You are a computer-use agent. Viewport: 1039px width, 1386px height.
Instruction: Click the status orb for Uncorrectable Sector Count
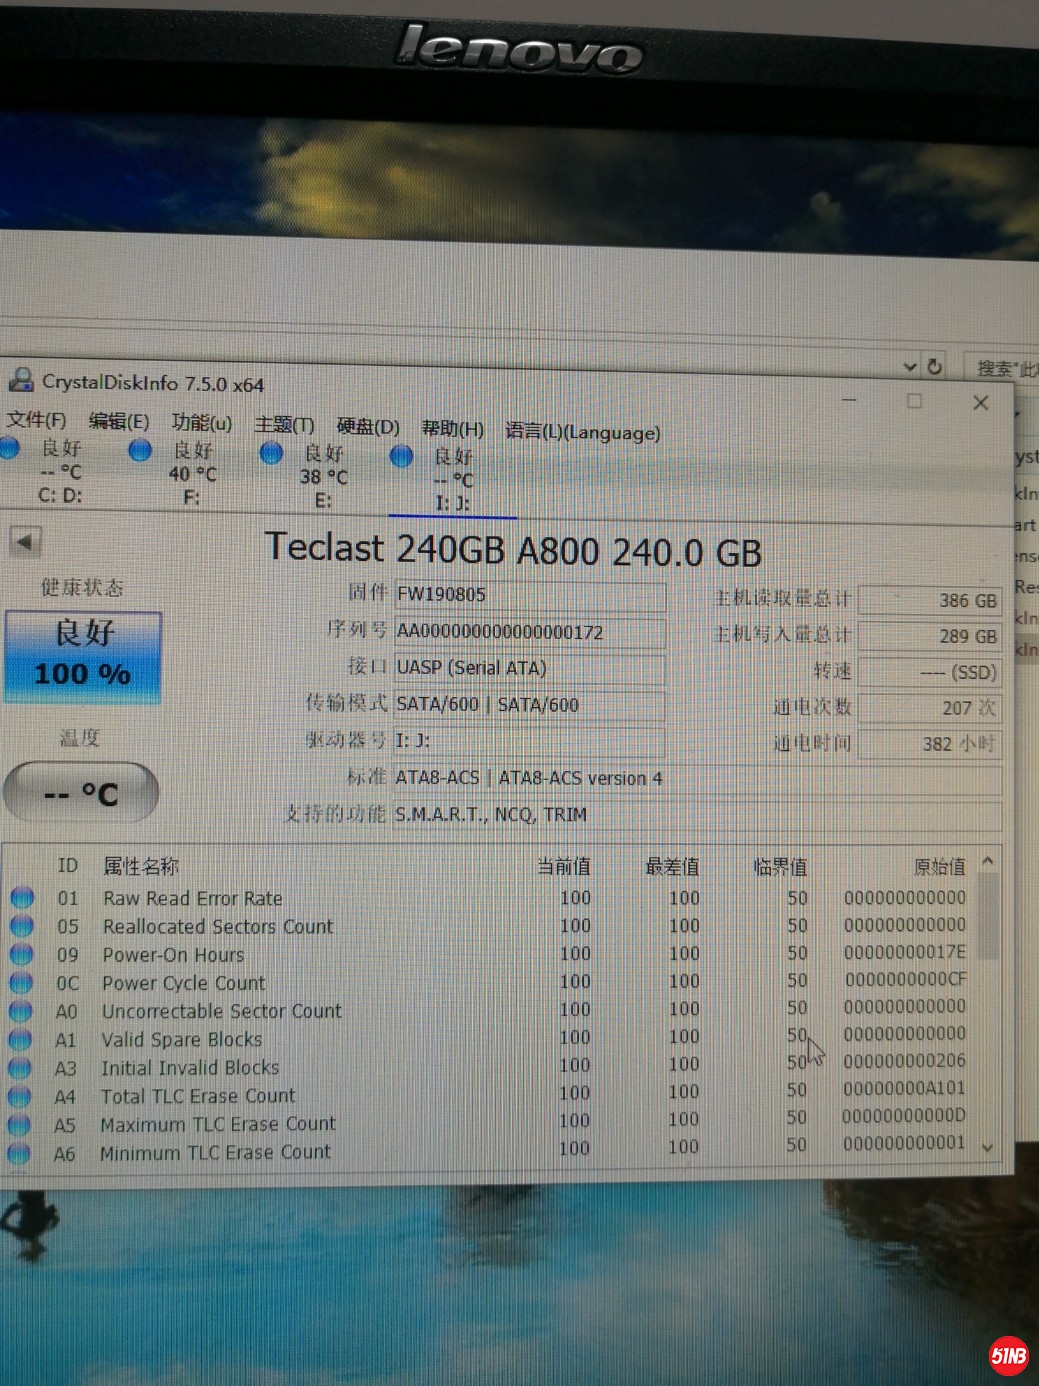pos(20,1011)
